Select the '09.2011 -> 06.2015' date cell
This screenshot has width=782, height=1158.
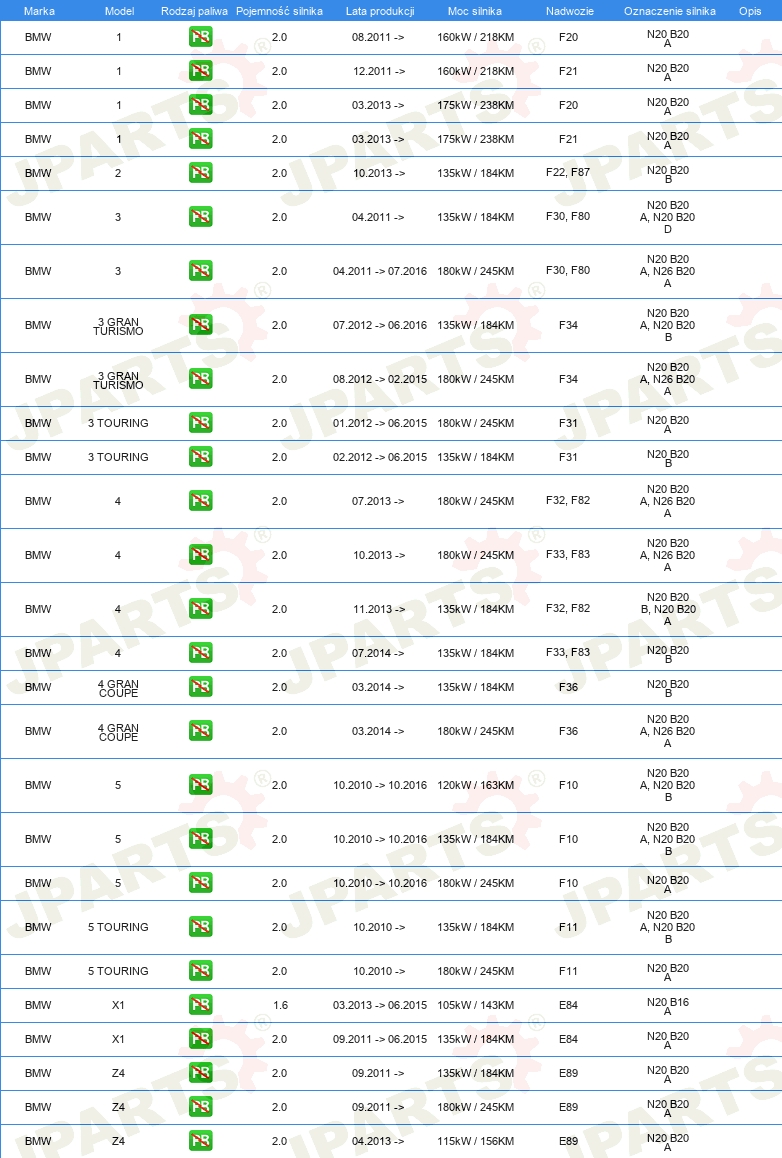380,1039
